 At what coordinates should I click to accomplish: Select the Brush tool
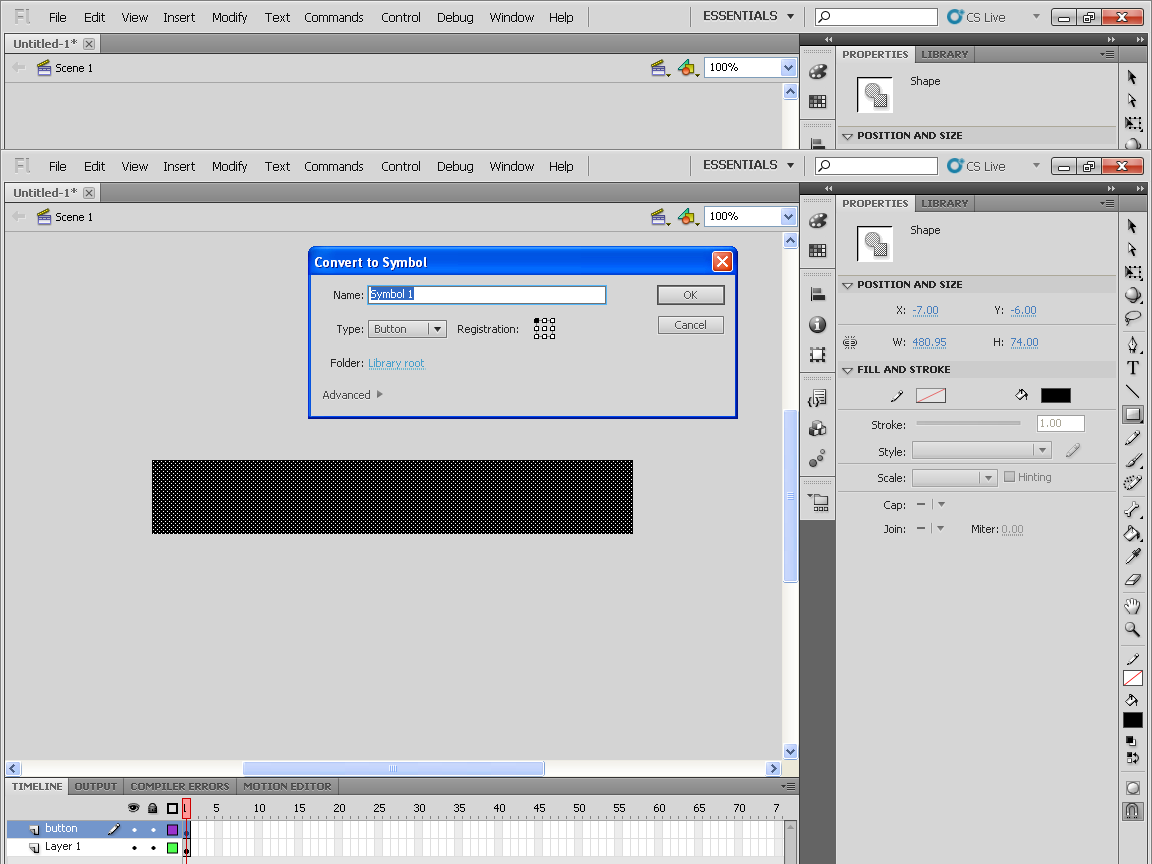pos(1133,461)
